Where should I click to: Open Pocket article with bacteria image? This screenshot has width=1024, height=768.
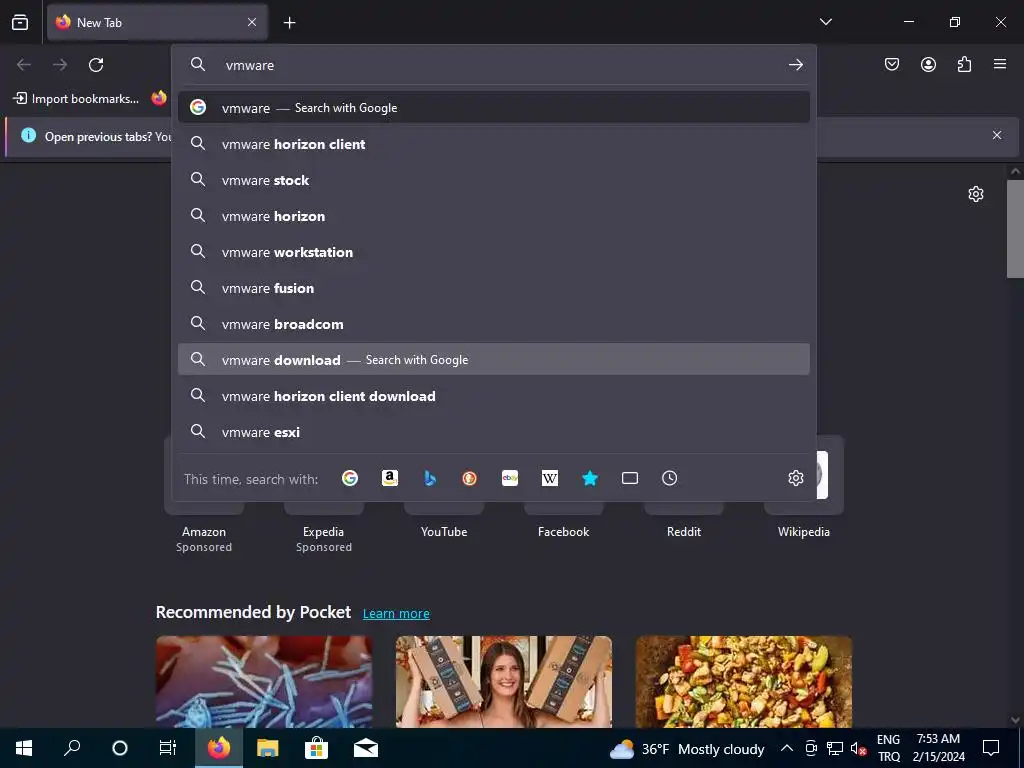(x=264, y=682)
